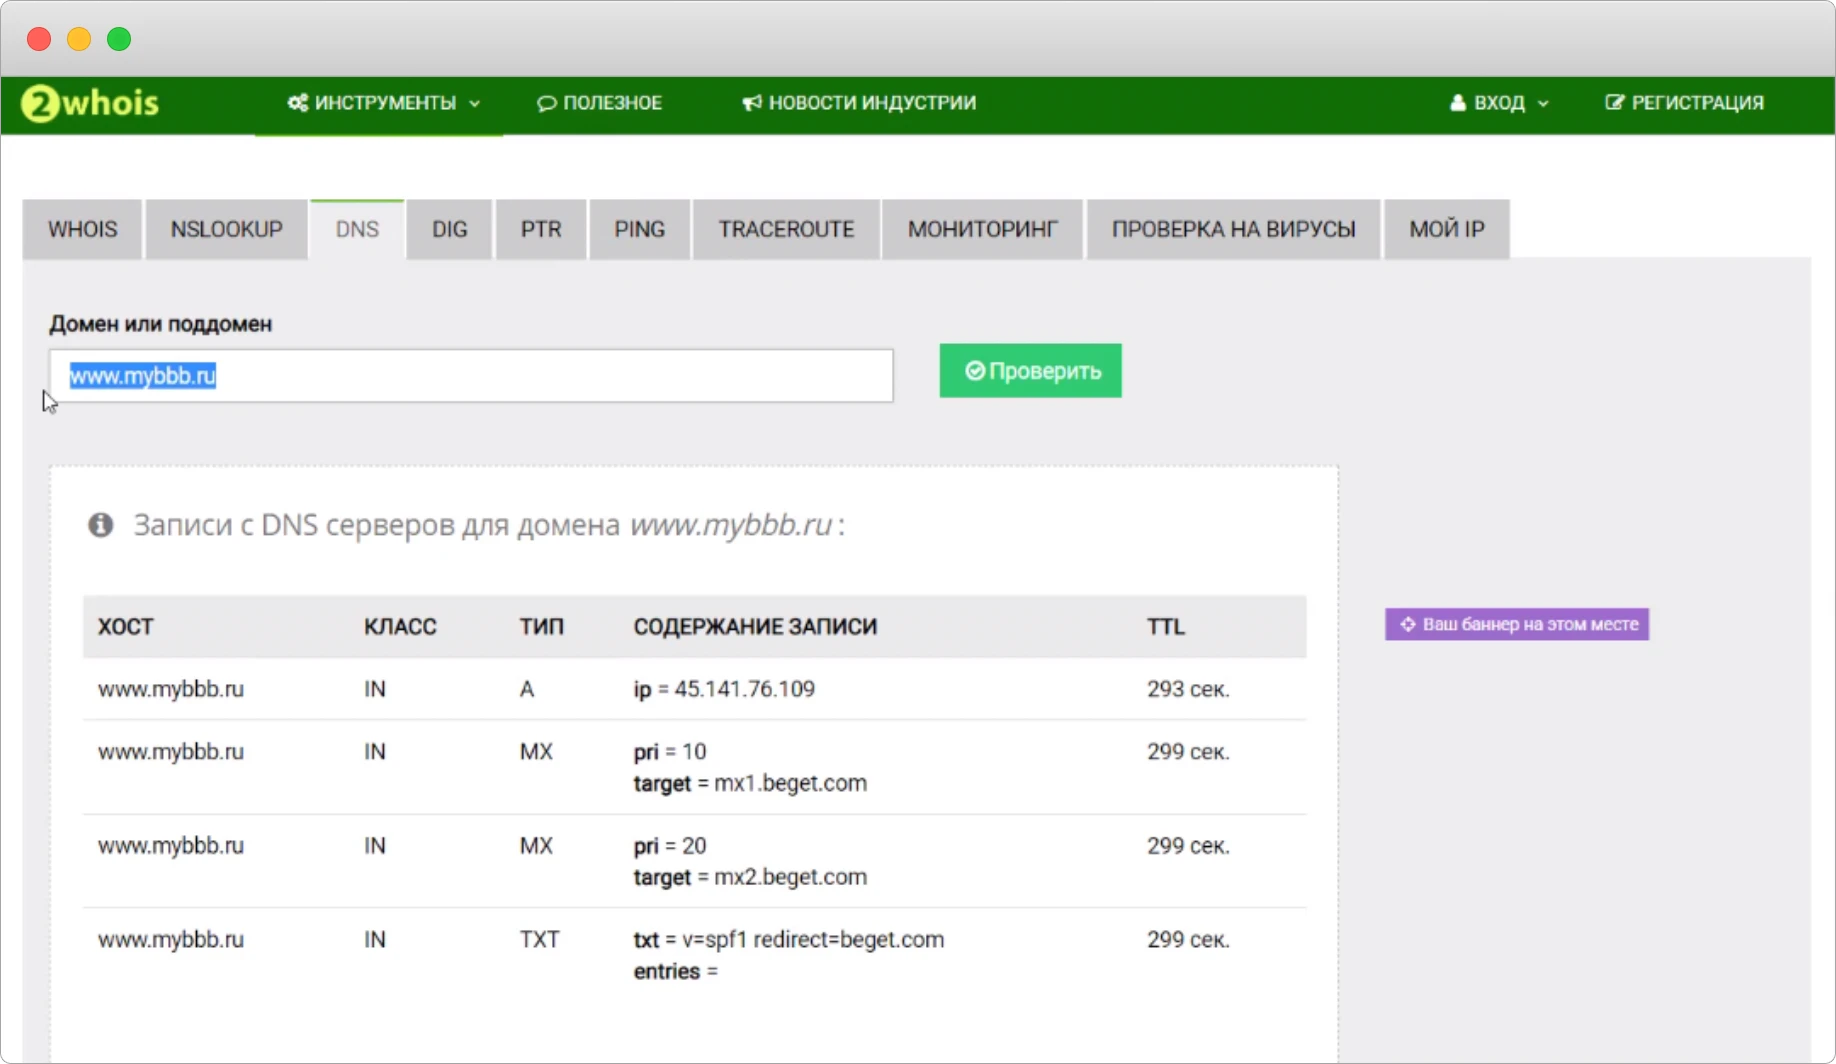Click the gear icon beside Инструменты
This screenshot has width=1836, height=1064.
tap(296, 102)
